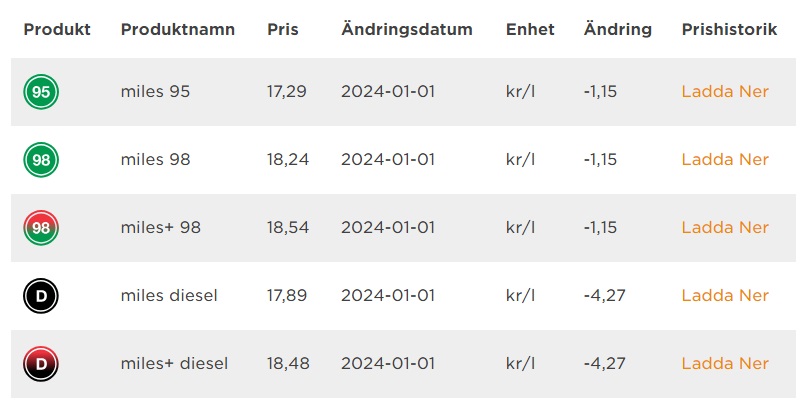This screenshot has width=808, height=400.
Task: Click the red-black miles+ diesel icon
Action: 41,364
